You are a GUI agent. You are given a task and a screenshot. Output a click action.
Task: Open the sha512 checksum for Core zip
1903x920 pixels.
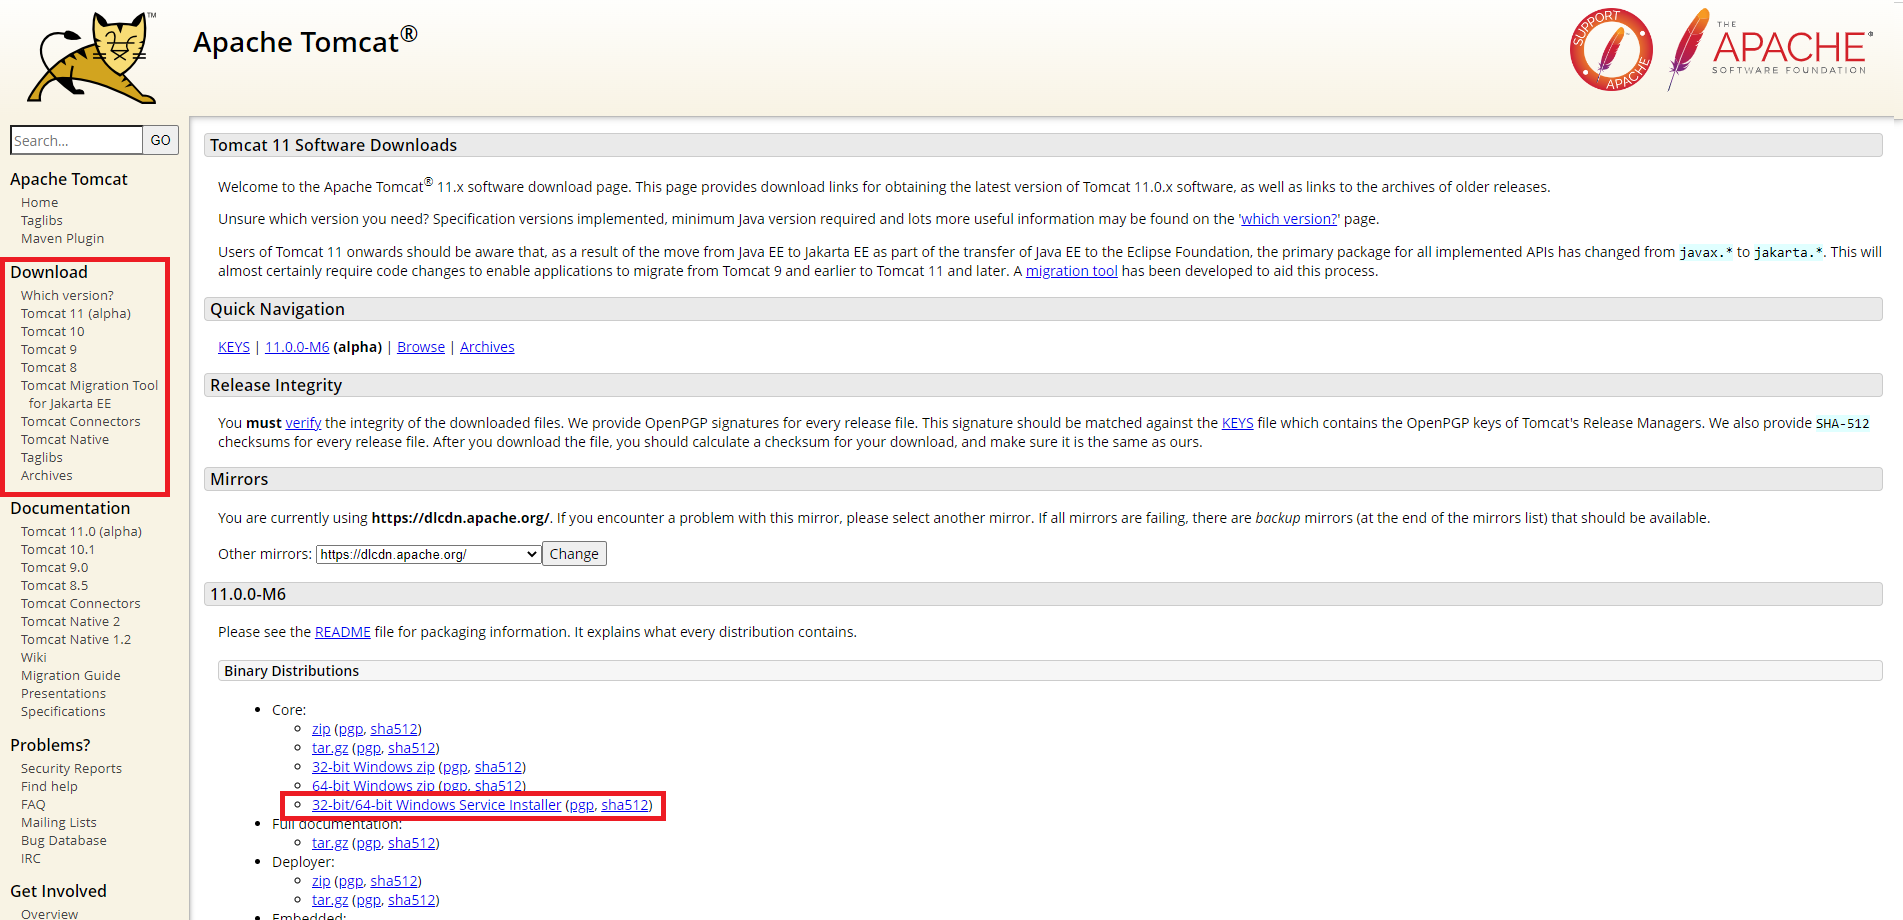394,728
